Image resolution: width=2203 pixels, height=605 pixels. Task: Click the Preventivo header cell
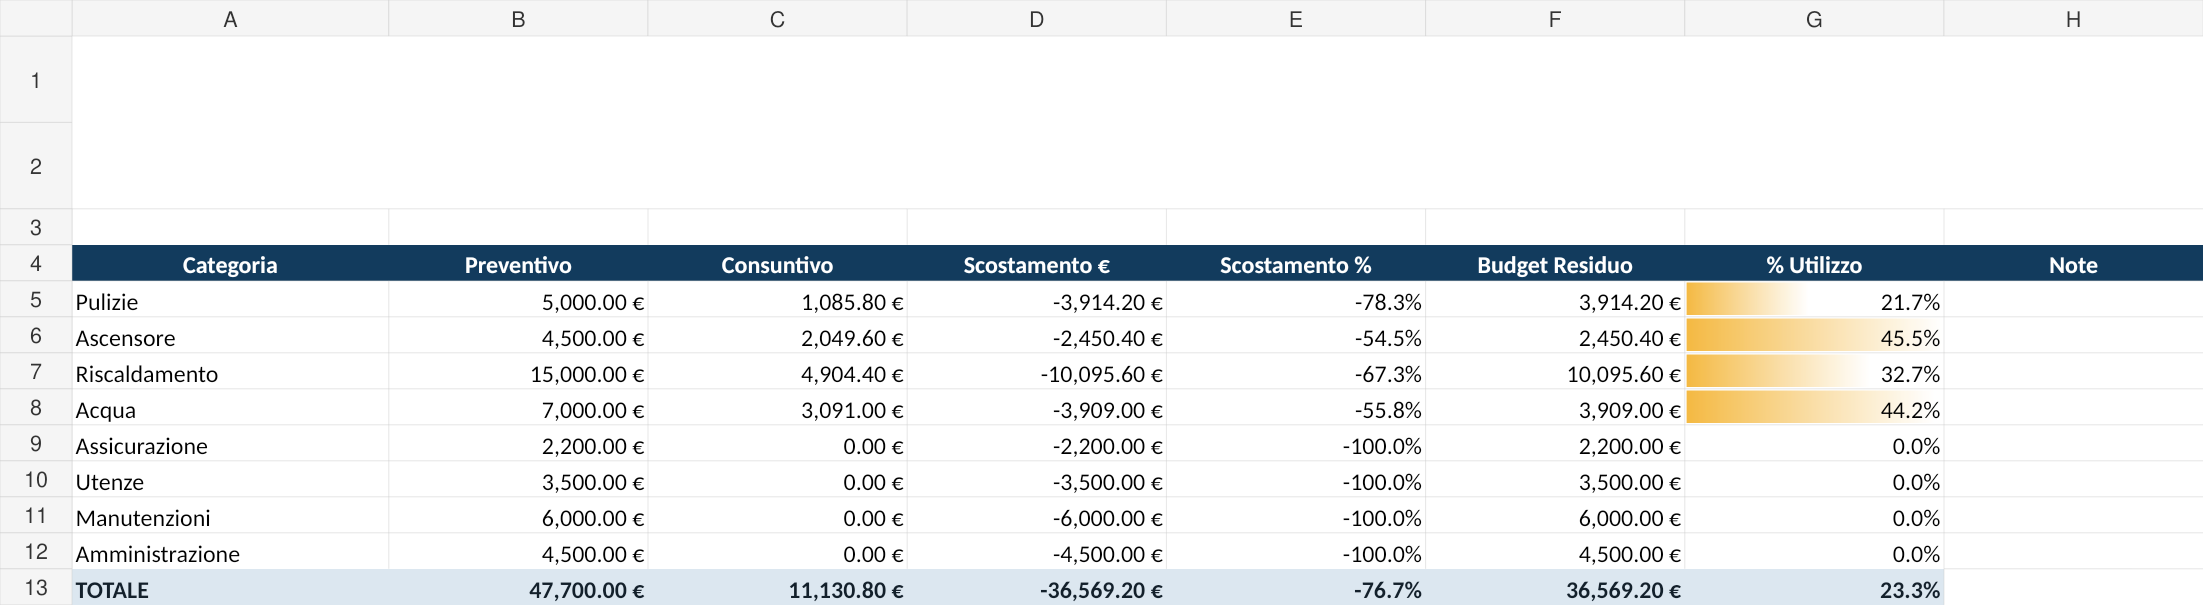518,264
